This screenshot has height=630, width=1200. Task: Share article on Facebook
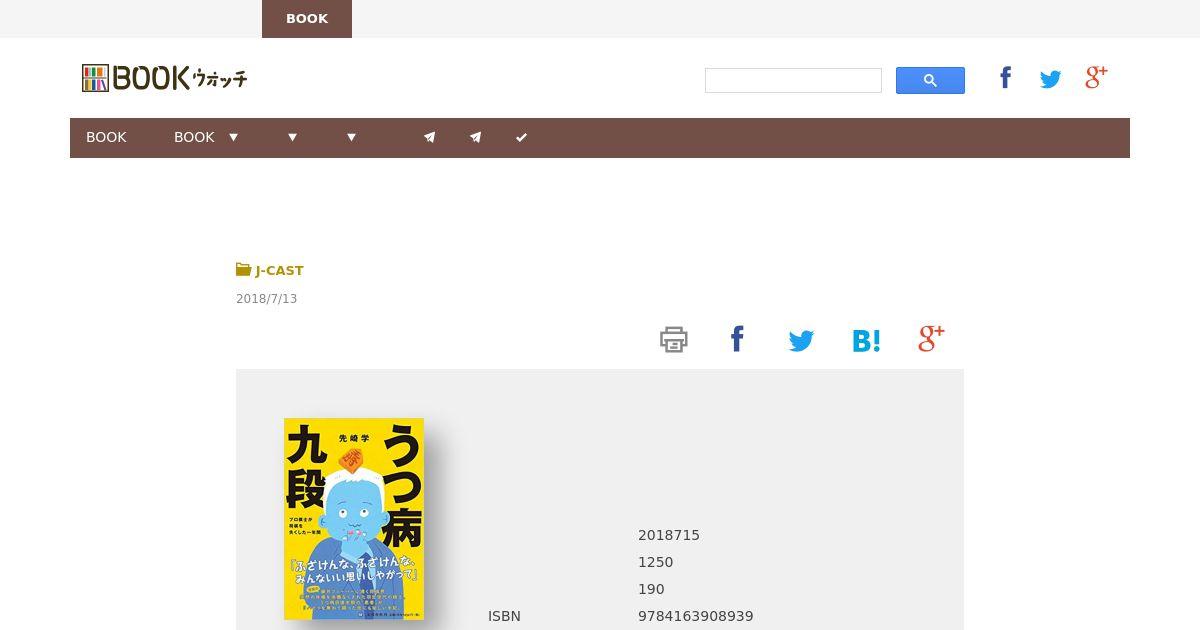click(x=737, y=339)
